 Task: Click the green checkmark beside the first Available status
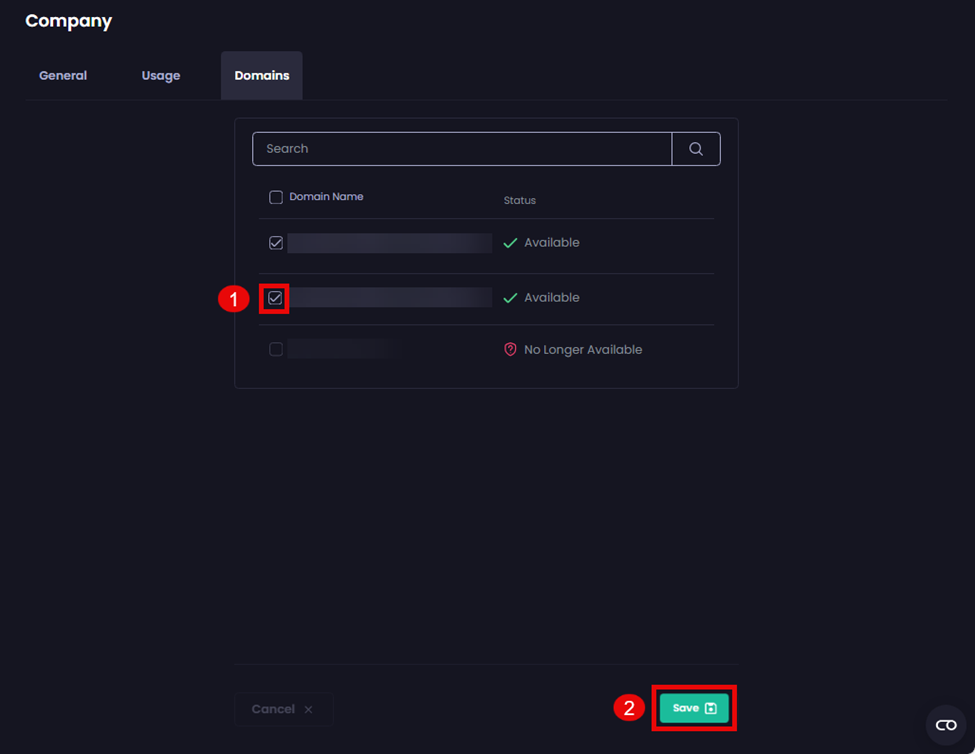tap(513, 242)
